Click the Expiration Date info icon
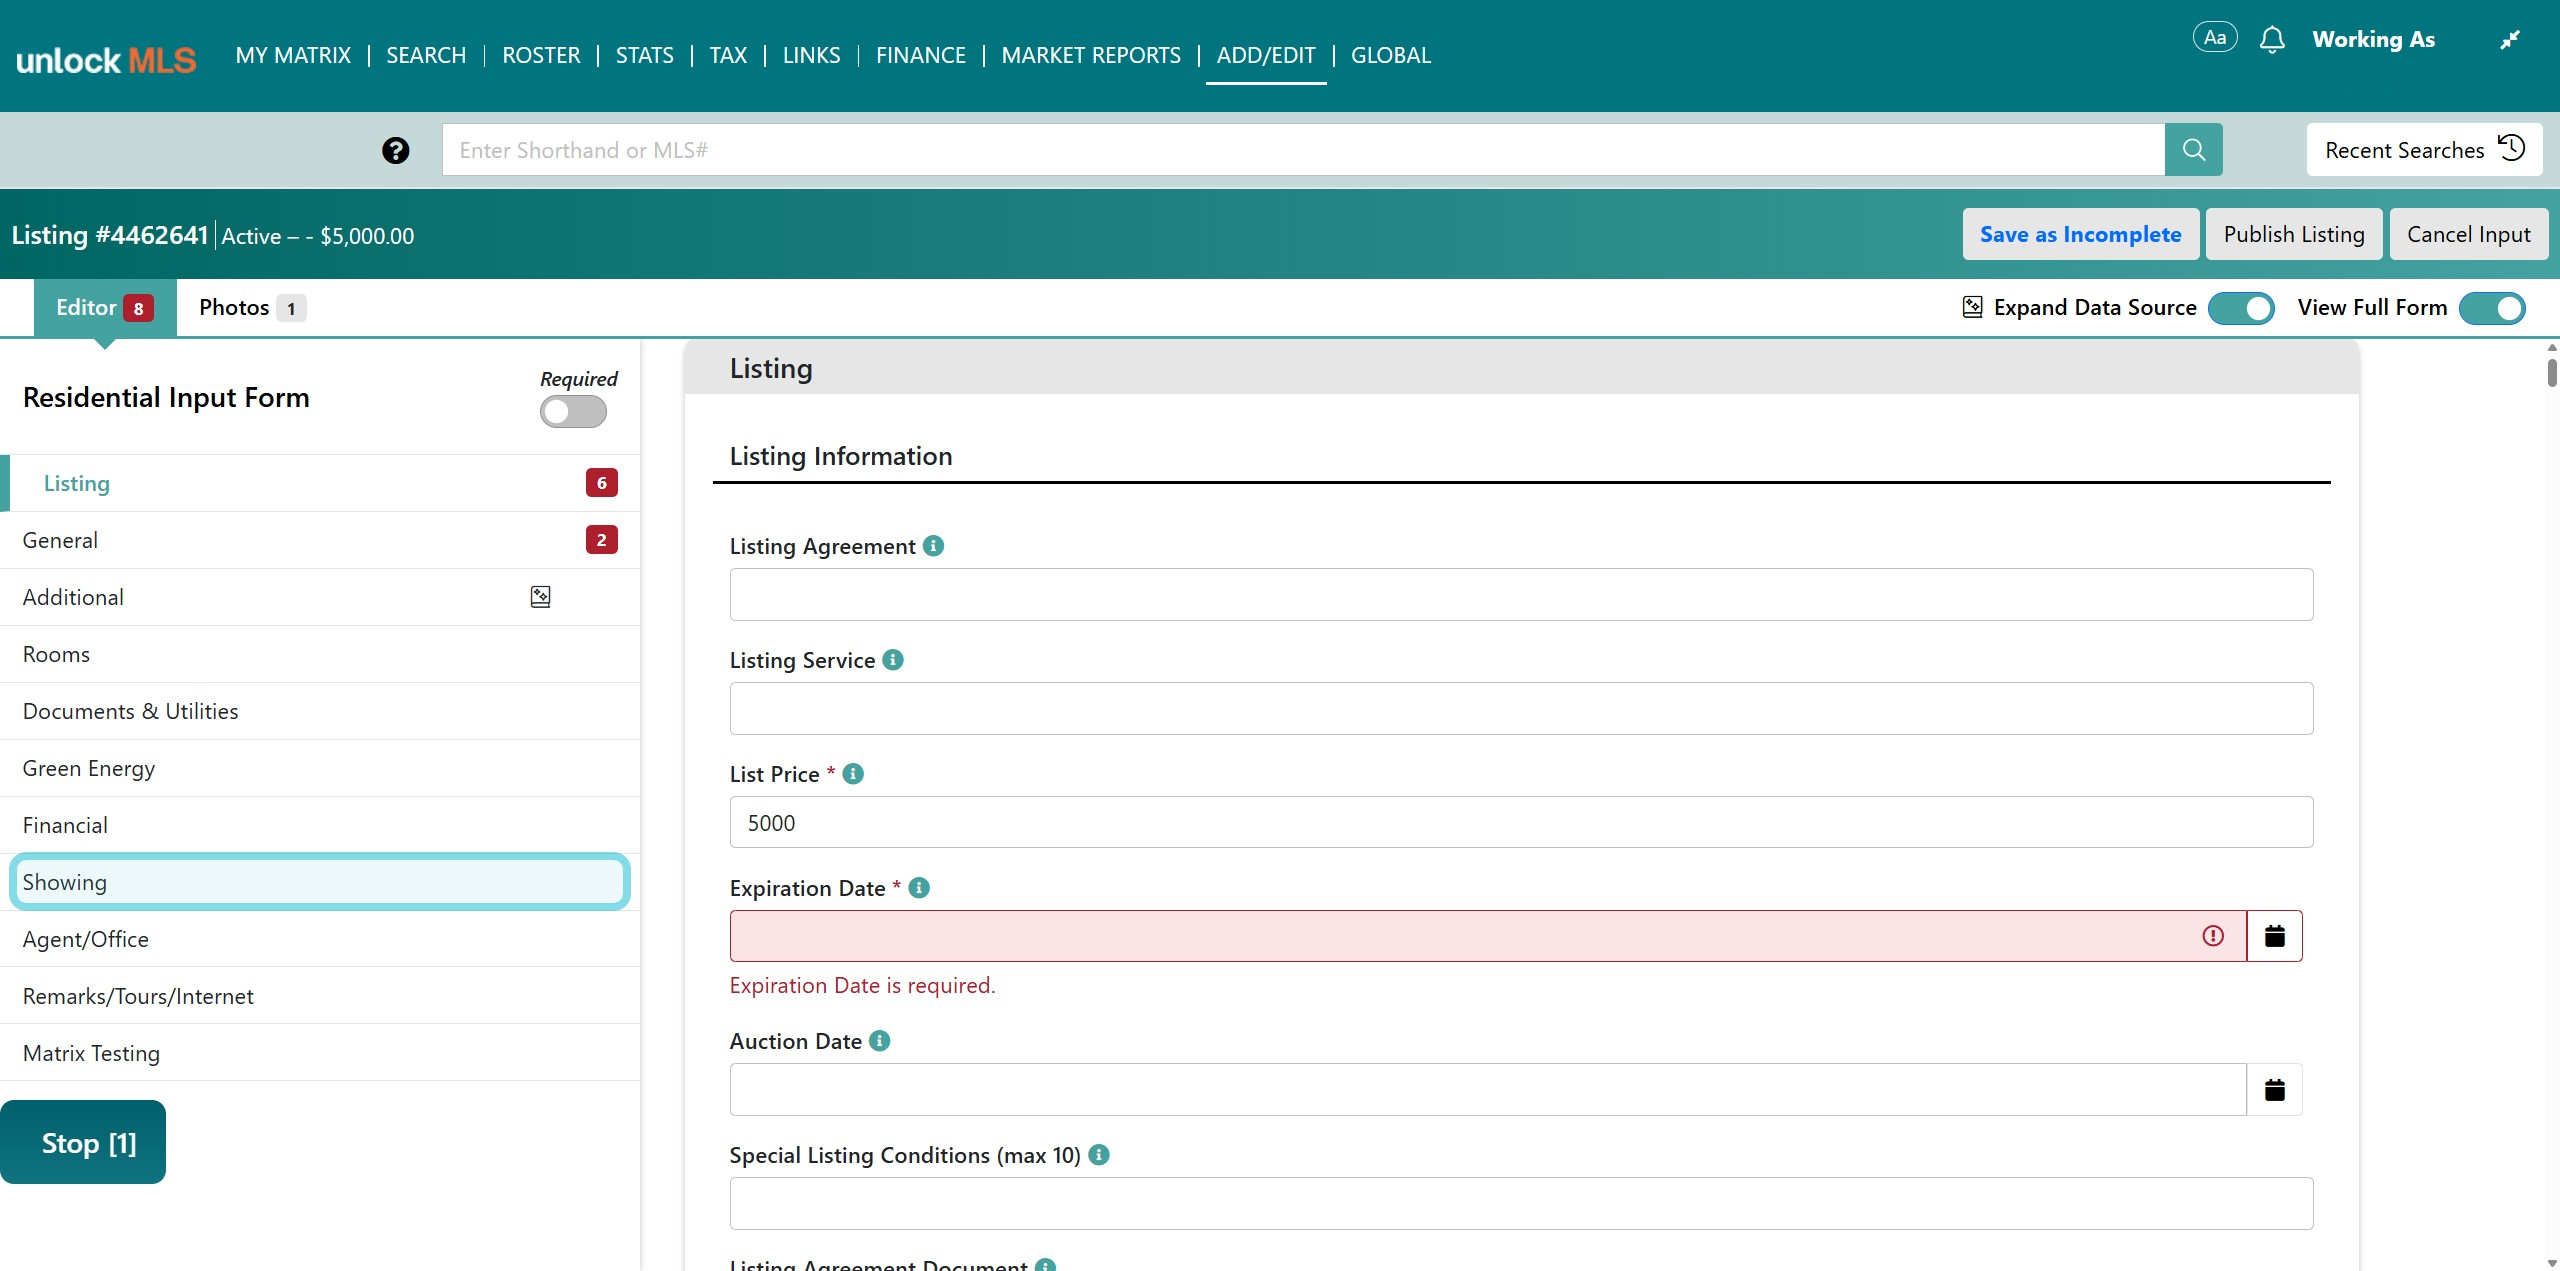 point(919,888)
